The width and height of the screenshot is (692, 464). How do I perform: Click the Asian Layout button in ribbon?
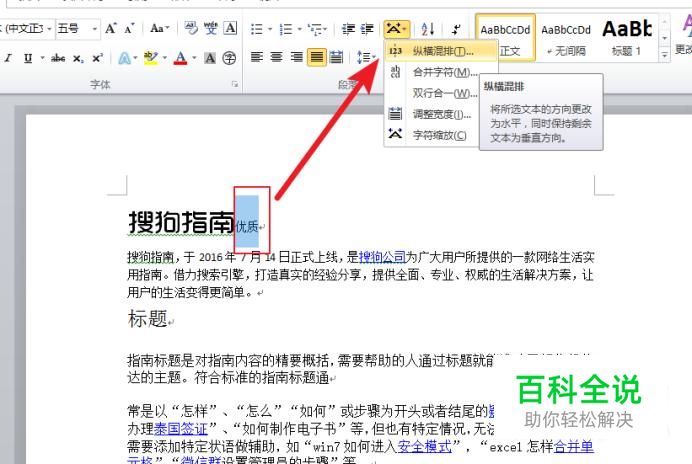click(397, 29)
